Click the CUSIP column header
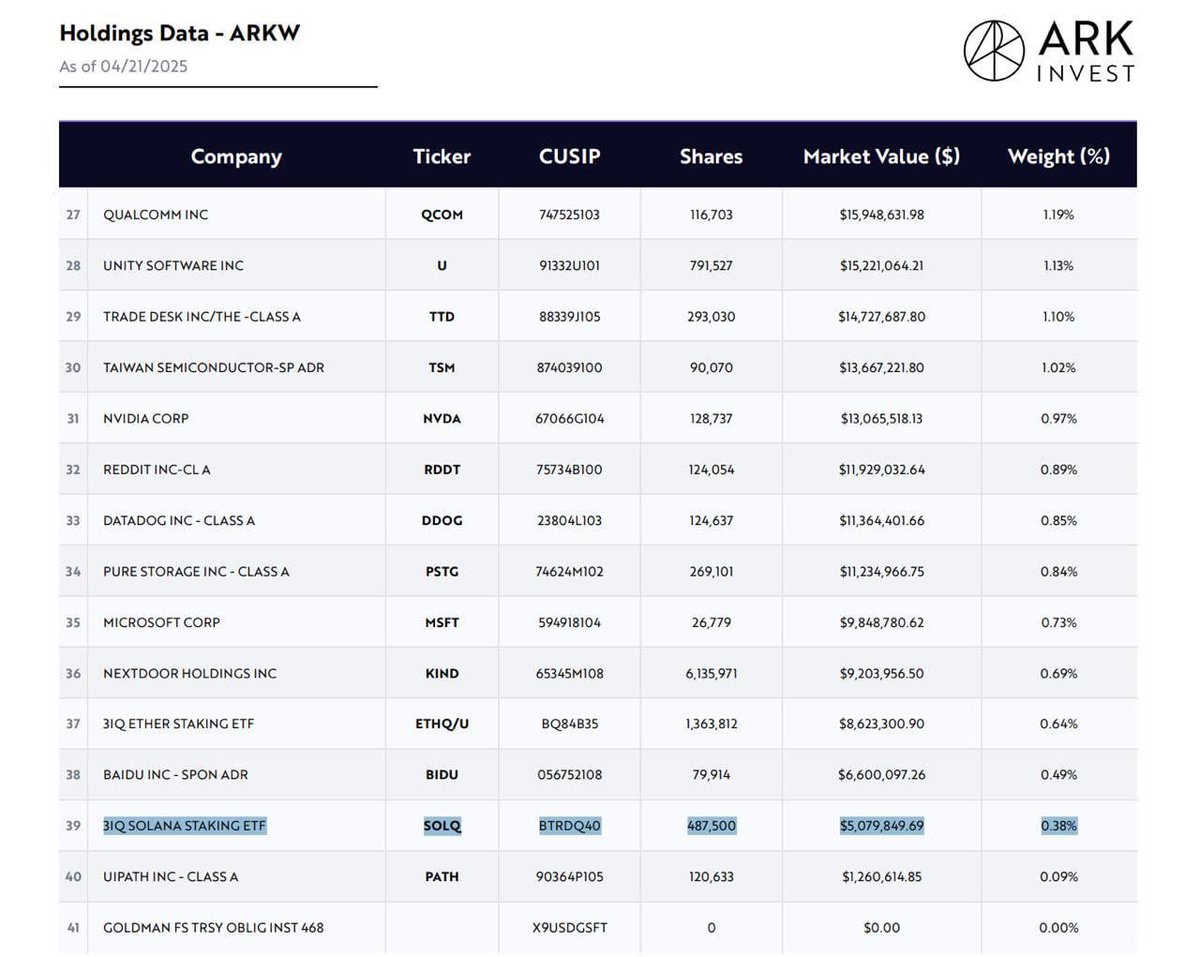 click(569, 156)
